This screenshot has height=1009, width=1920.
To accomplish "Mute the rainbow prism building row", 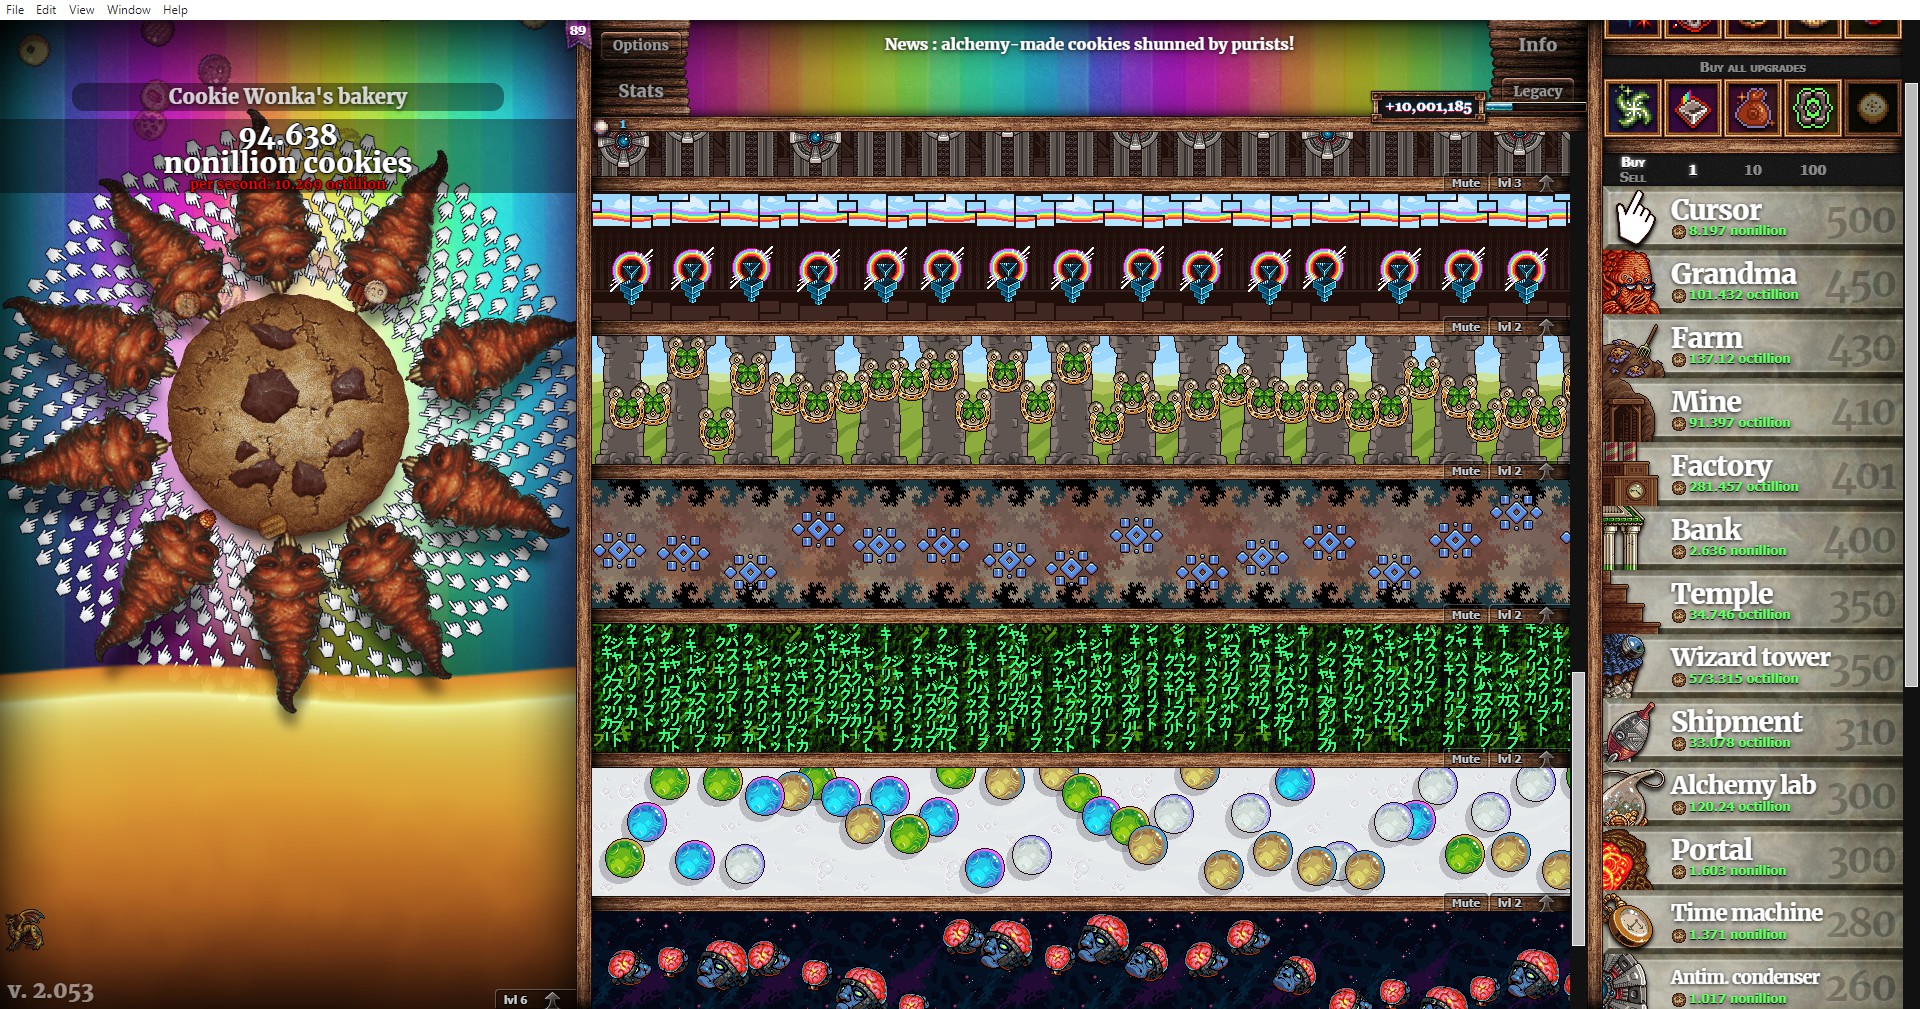I will coord(1466,327).
